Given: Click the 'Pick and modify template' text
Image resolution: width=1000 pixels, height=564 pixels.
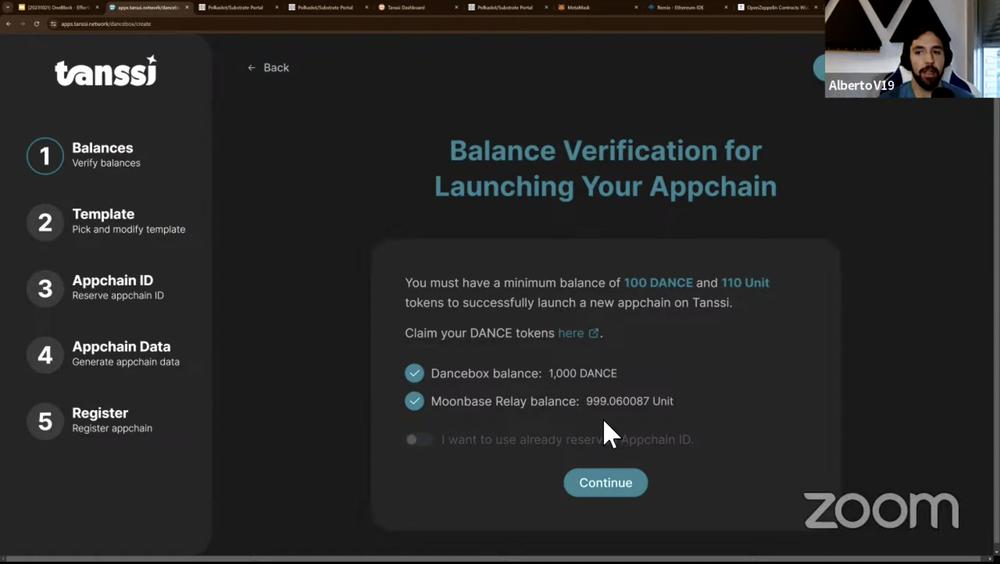Looking at the screenshot, I should 129,230.
